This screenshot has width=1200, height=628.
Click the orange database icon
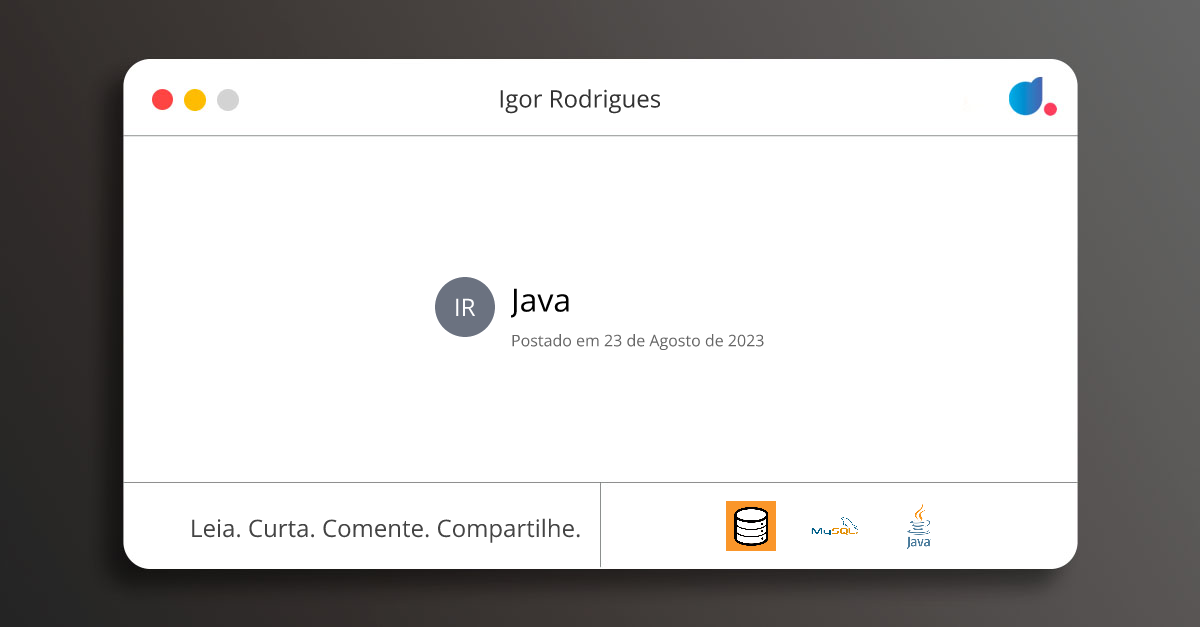[751, 526]
